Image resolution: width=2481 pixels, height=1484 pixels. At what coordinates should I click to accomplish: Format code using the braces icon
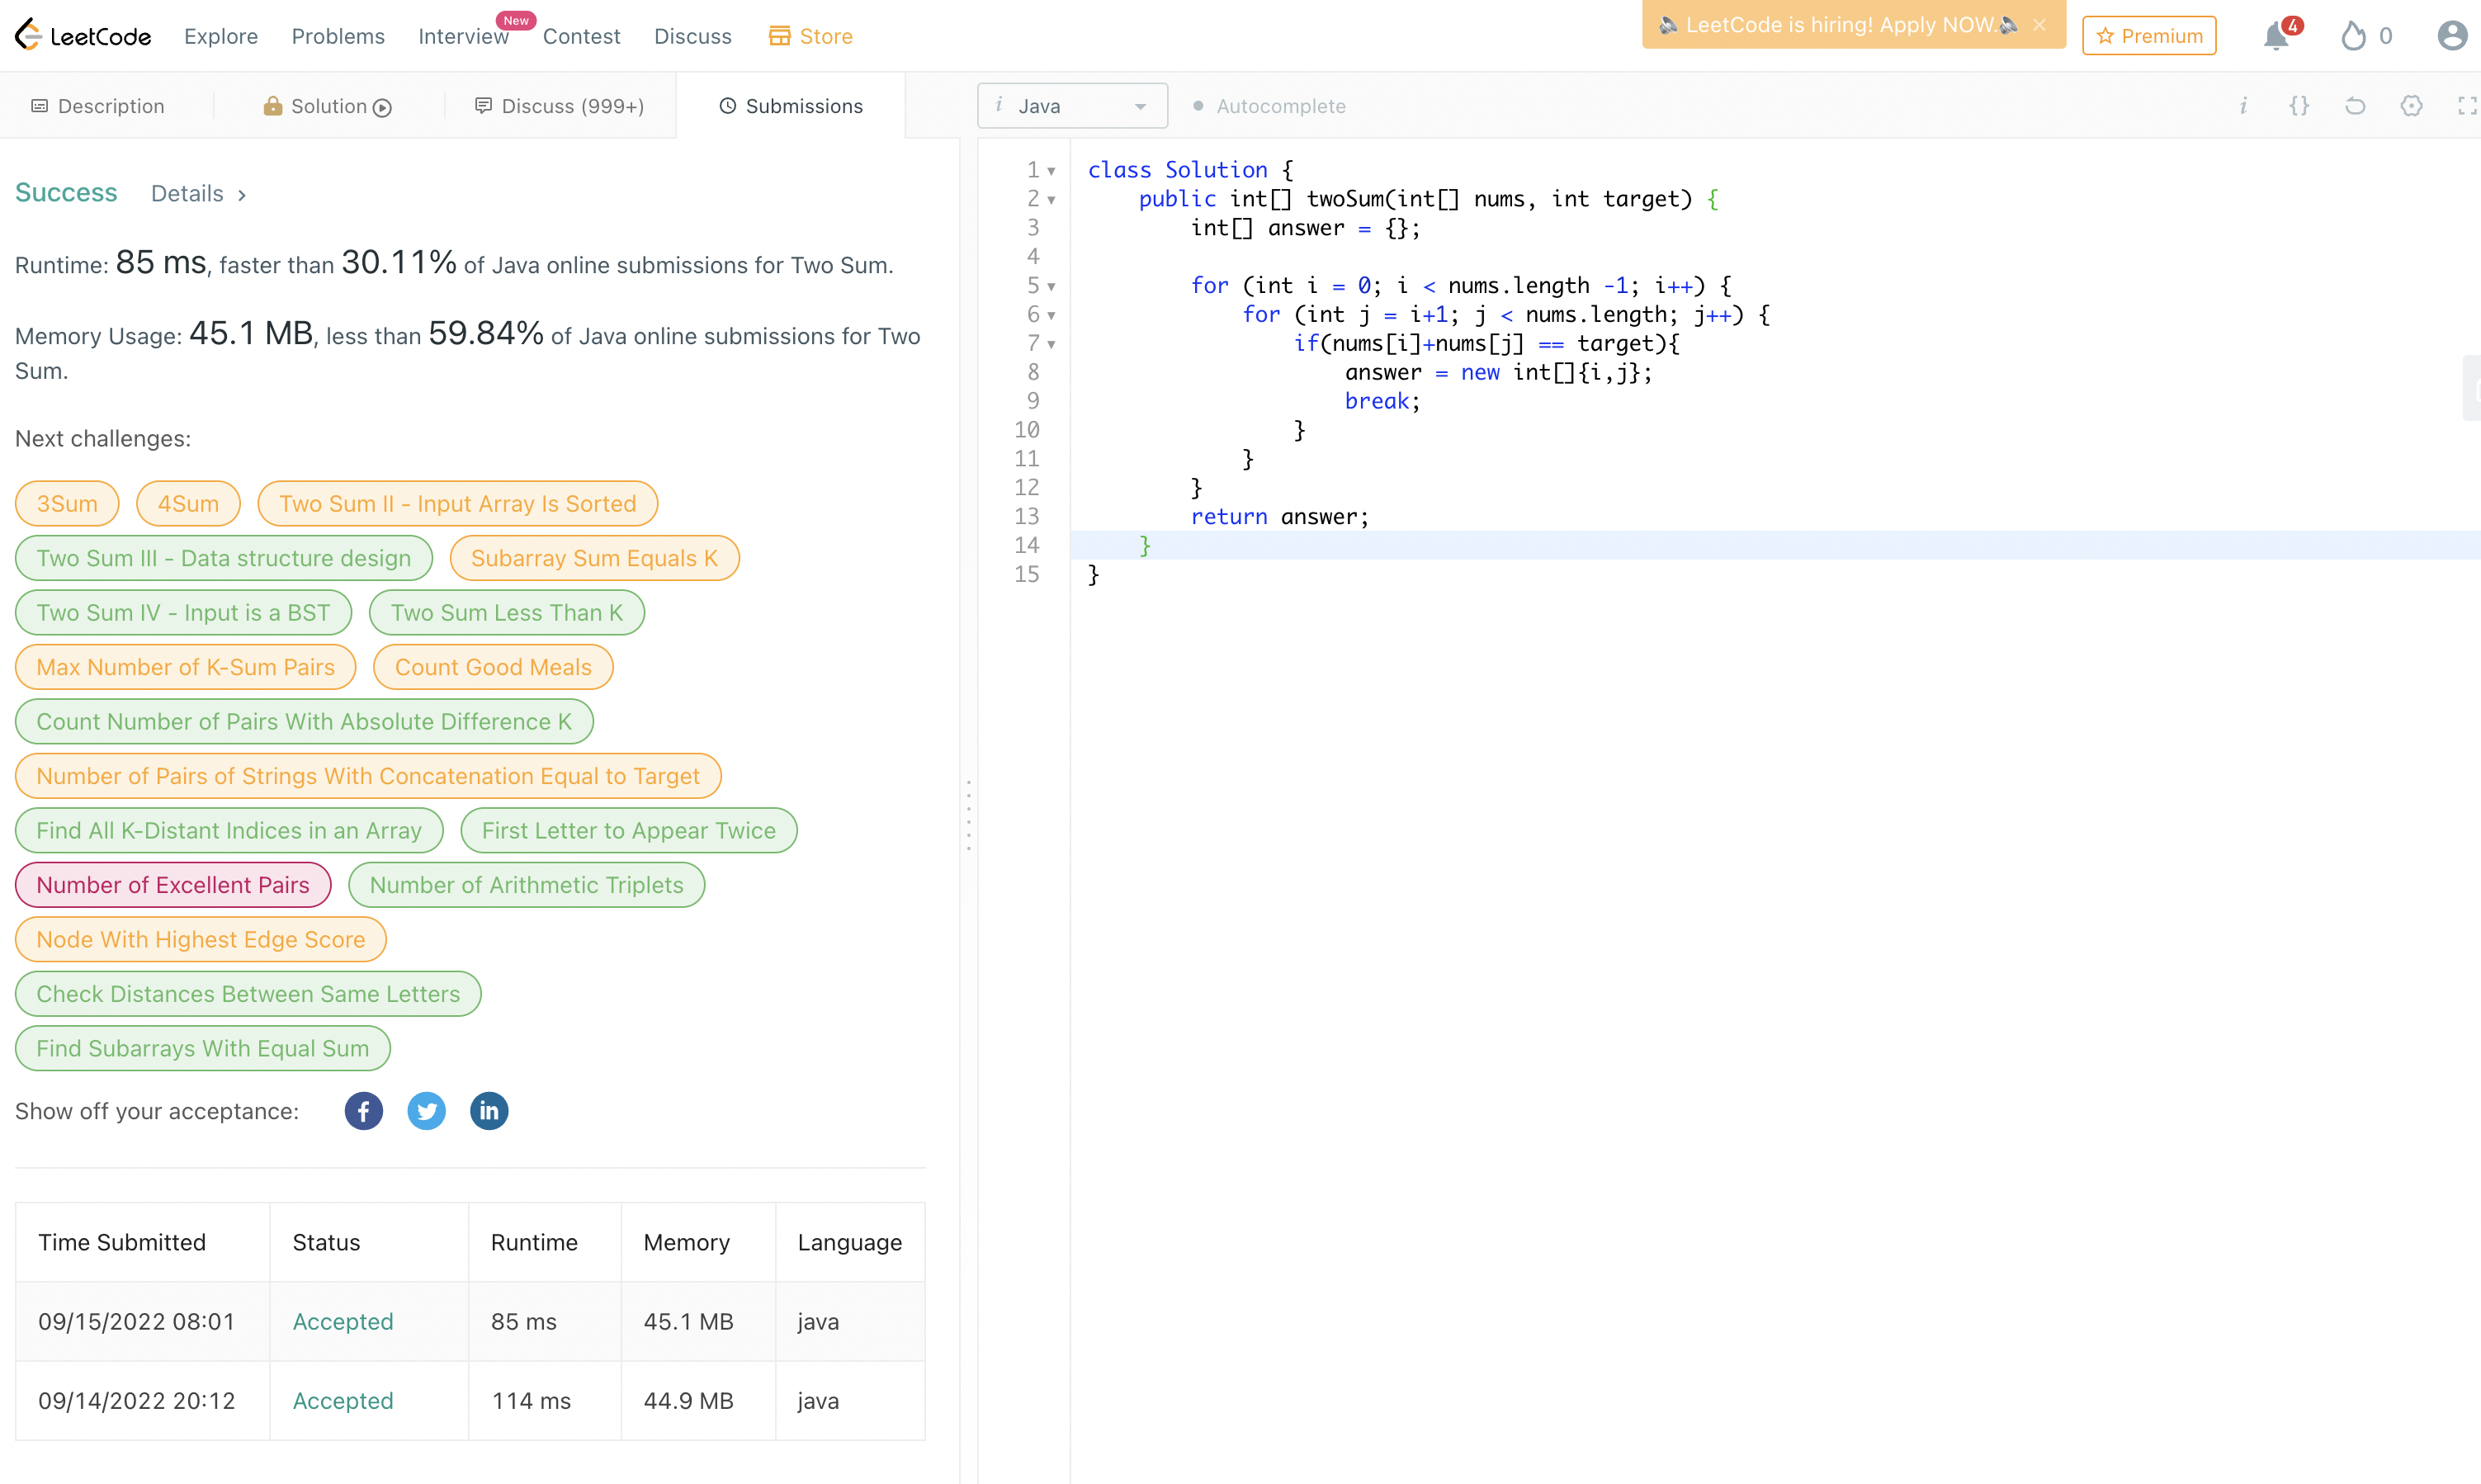2299,106
